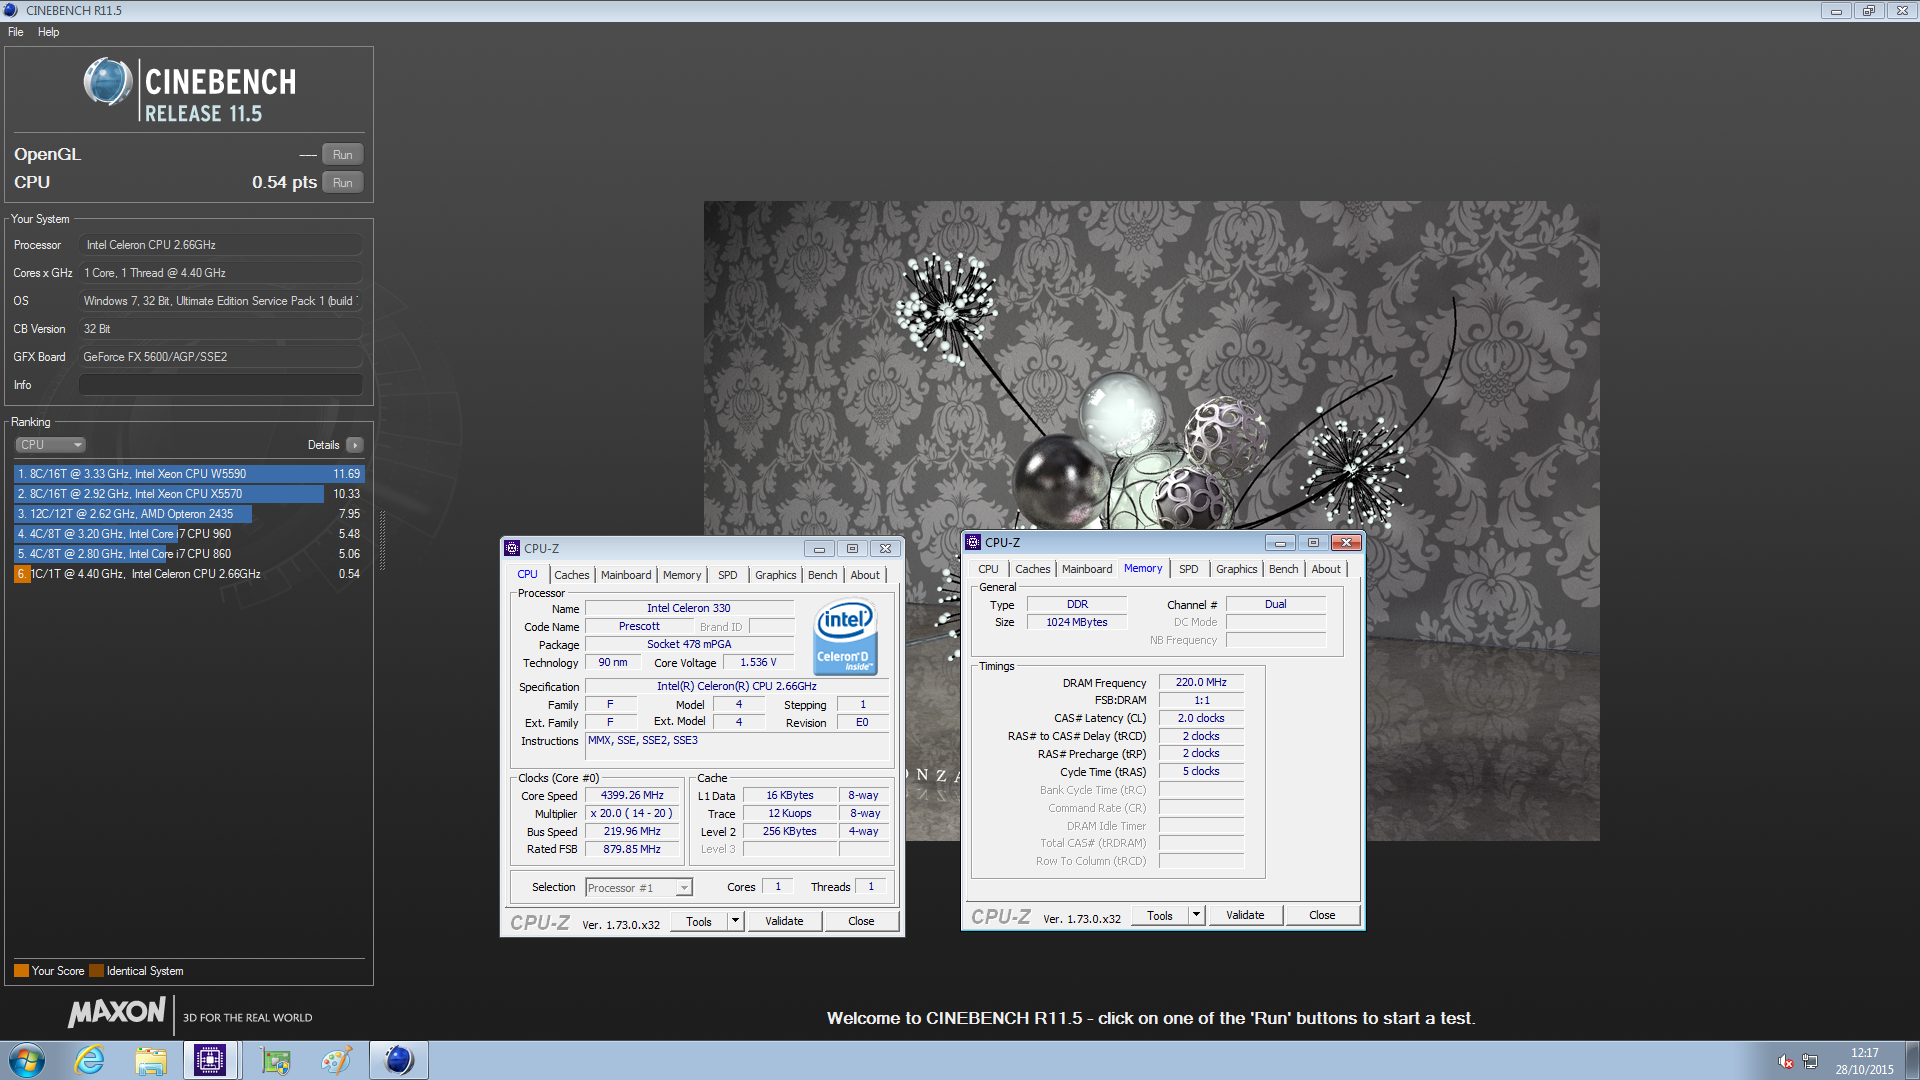This screenshot has width=1920, height=1080.
Task: Open the File menu
Action: (16, 32)
